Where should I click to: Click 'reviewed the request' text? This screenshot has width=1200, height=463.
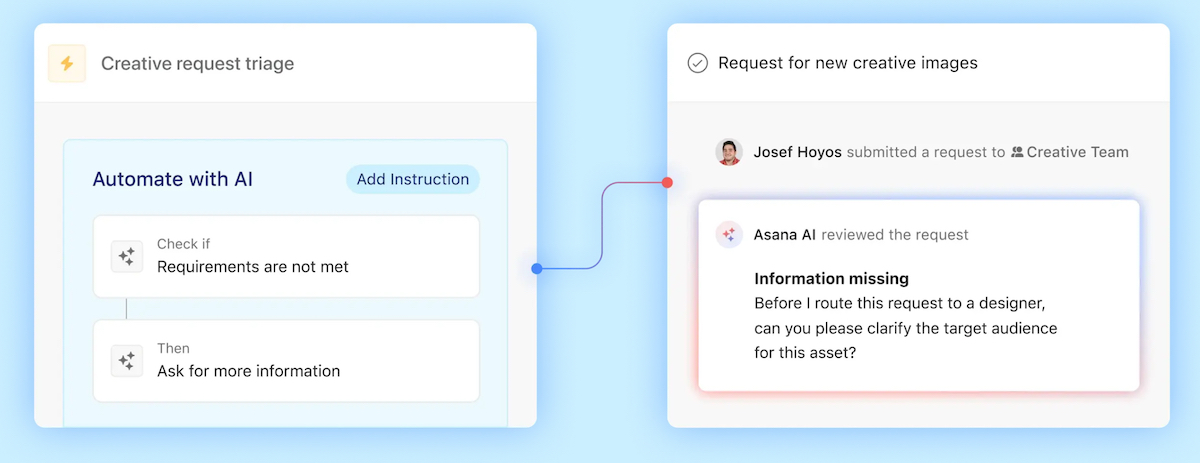pos(895,235)
